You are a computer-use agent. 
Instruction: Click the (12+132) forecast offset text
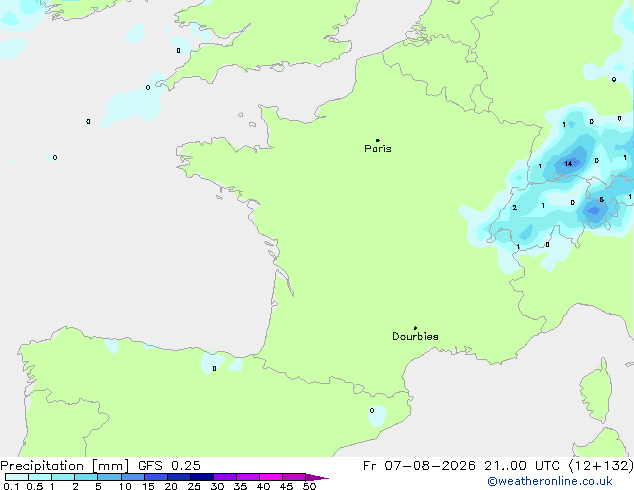point(601,466)
